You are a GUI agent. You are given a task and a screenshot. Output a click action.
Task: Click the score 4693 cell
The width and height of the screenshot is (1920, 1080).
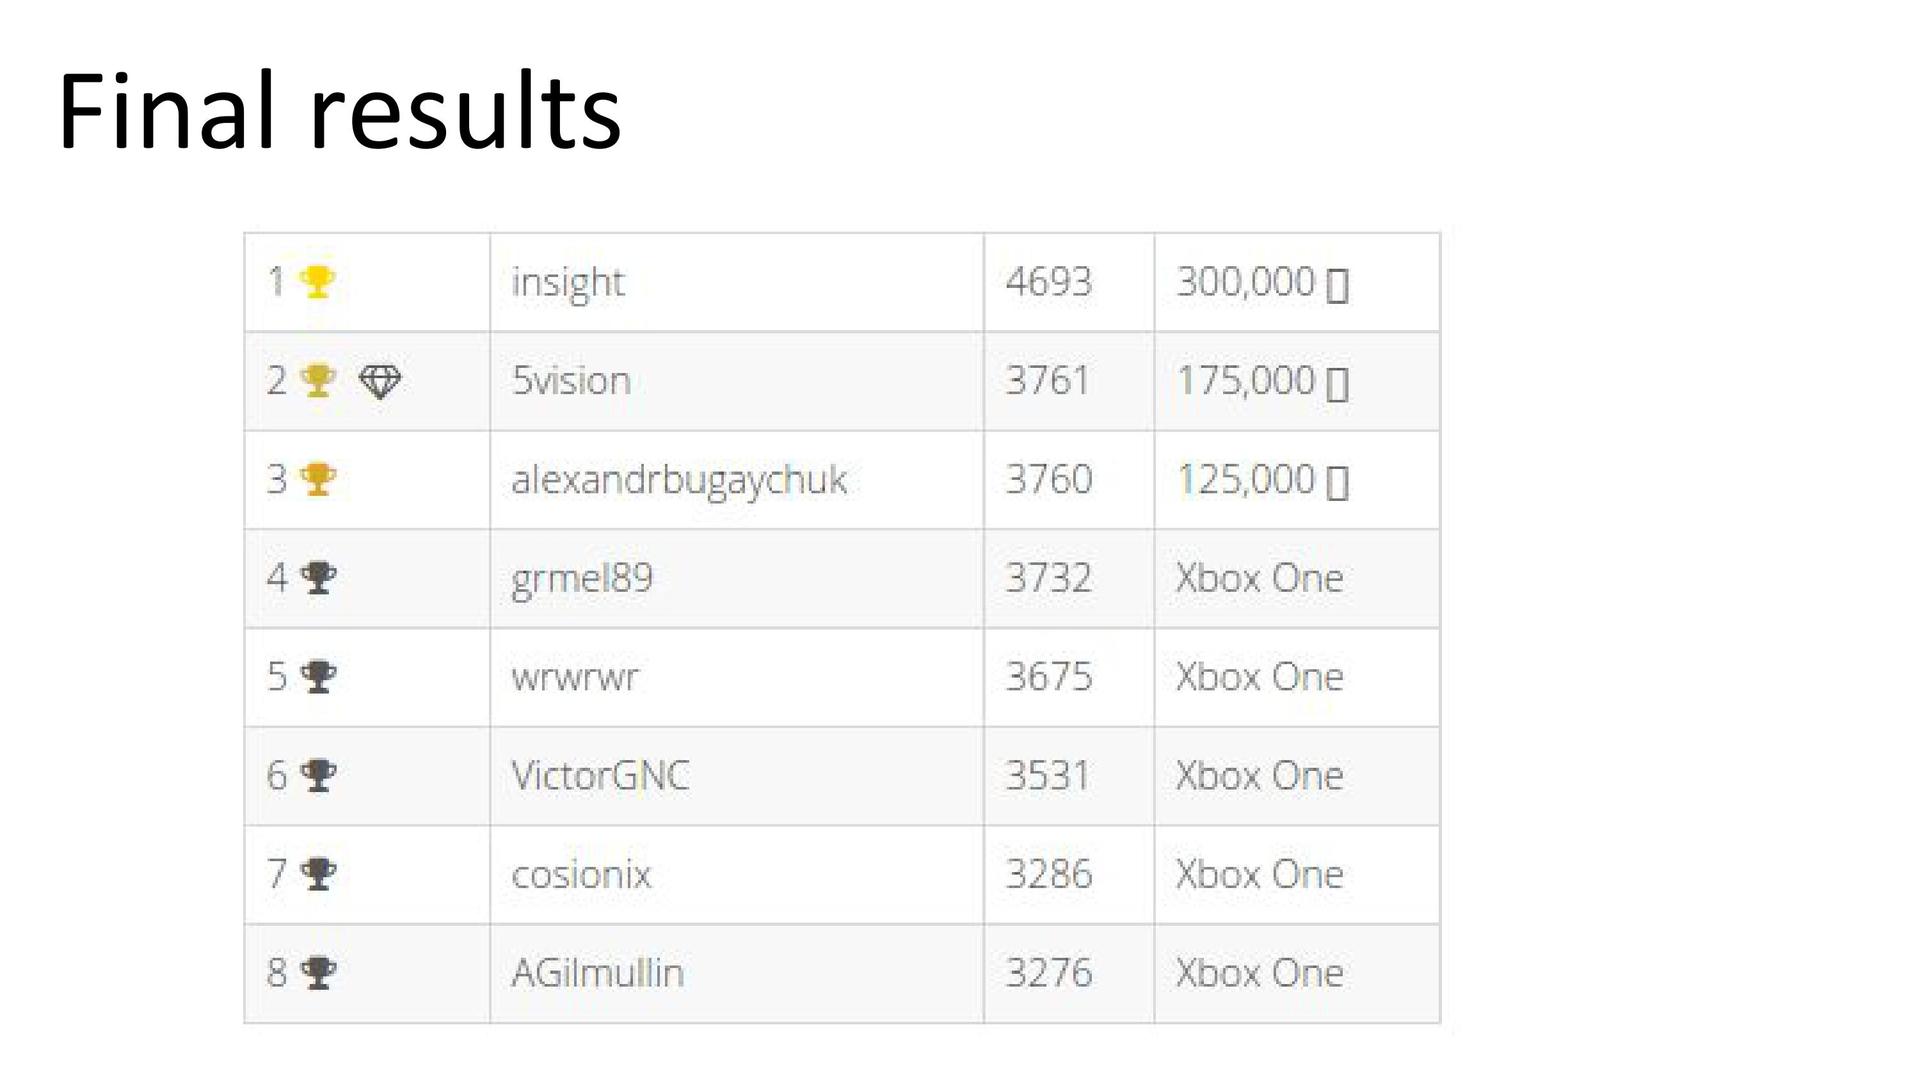click(1048, 282)
